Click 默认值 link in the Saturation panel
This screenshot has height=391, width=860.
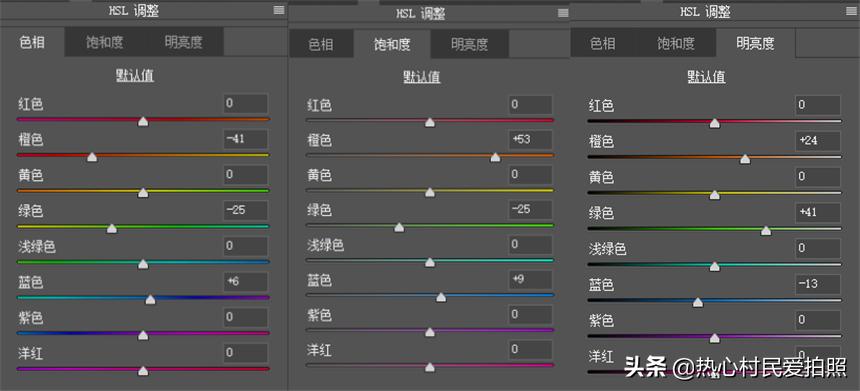click(422, 77)
